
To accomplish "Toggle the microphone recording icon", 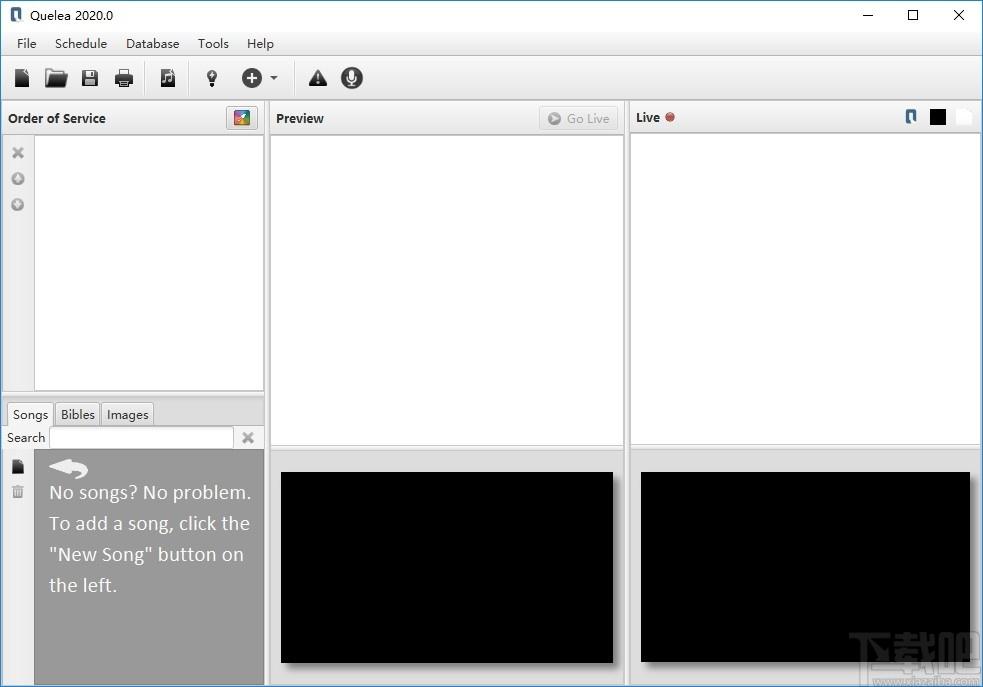I will [x=352, y=78].
